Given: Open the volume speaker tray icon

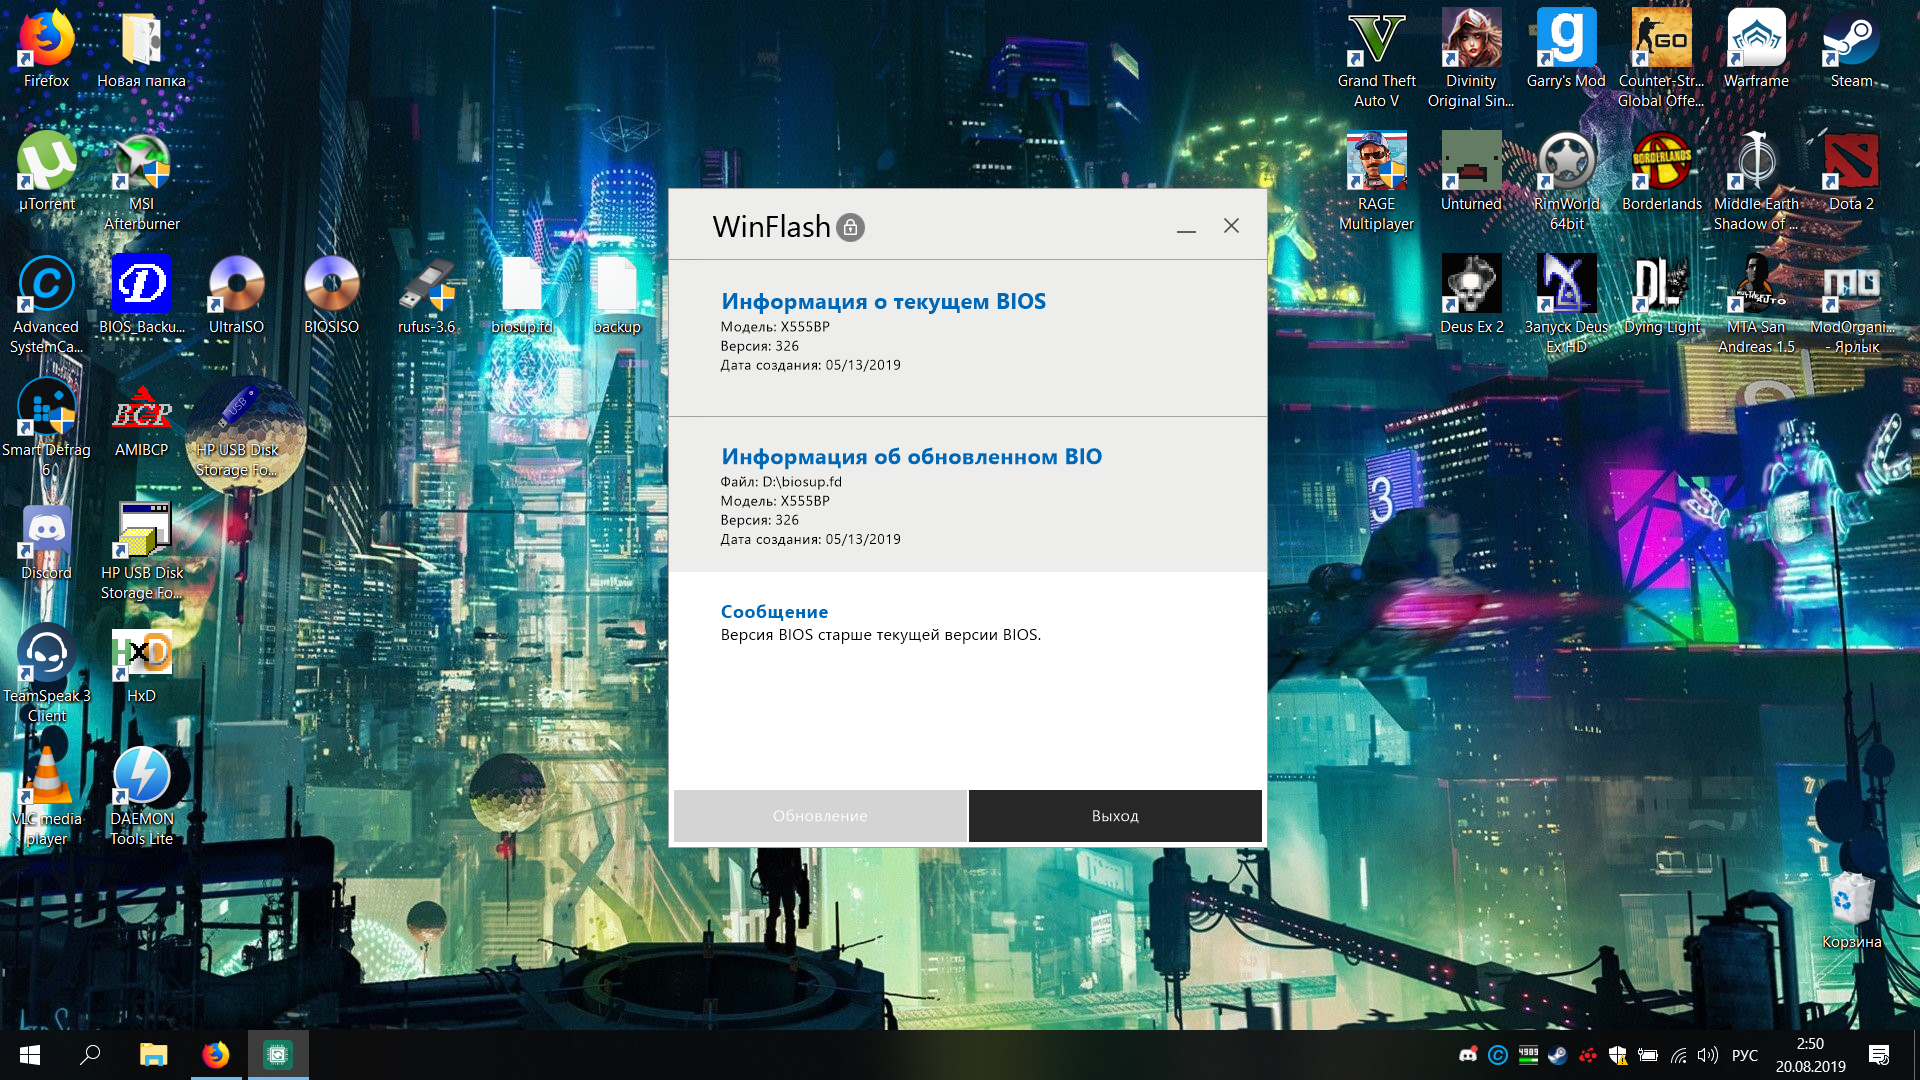Looking at the screenshot, I should coord(1707,1055).
